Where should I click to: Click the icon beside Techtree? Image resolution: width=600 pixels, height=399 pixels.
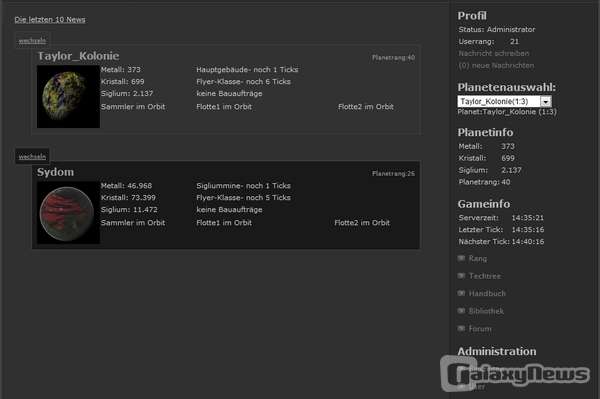coord(461,276)
